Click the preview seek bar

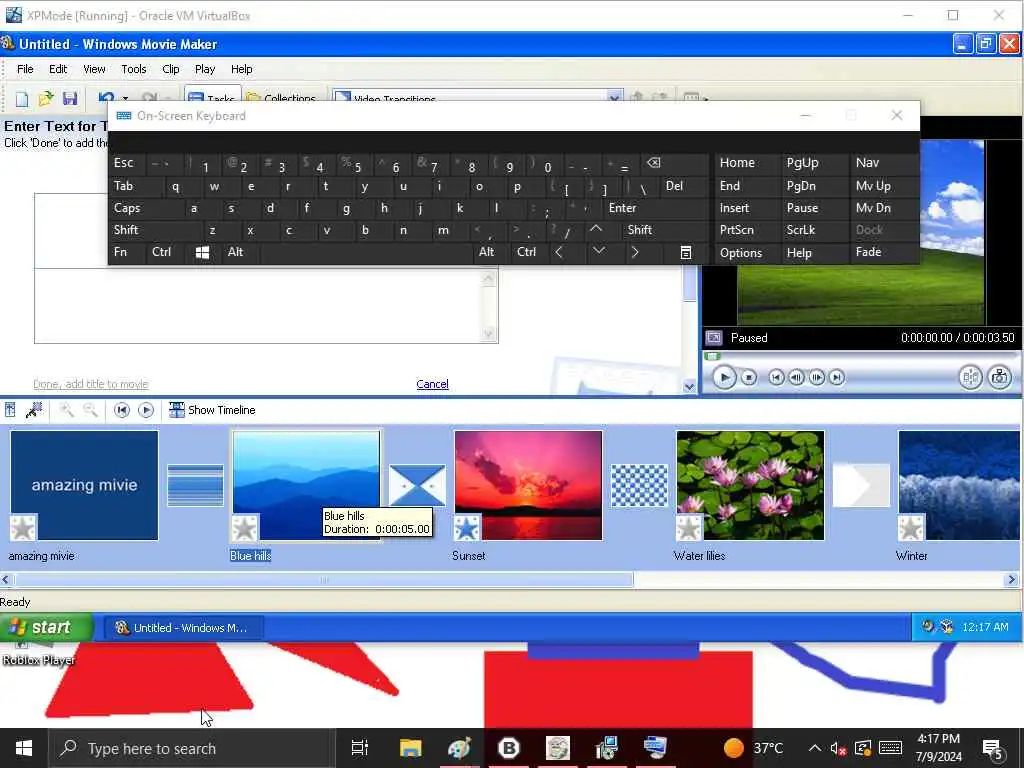click(x=861, y=356)
